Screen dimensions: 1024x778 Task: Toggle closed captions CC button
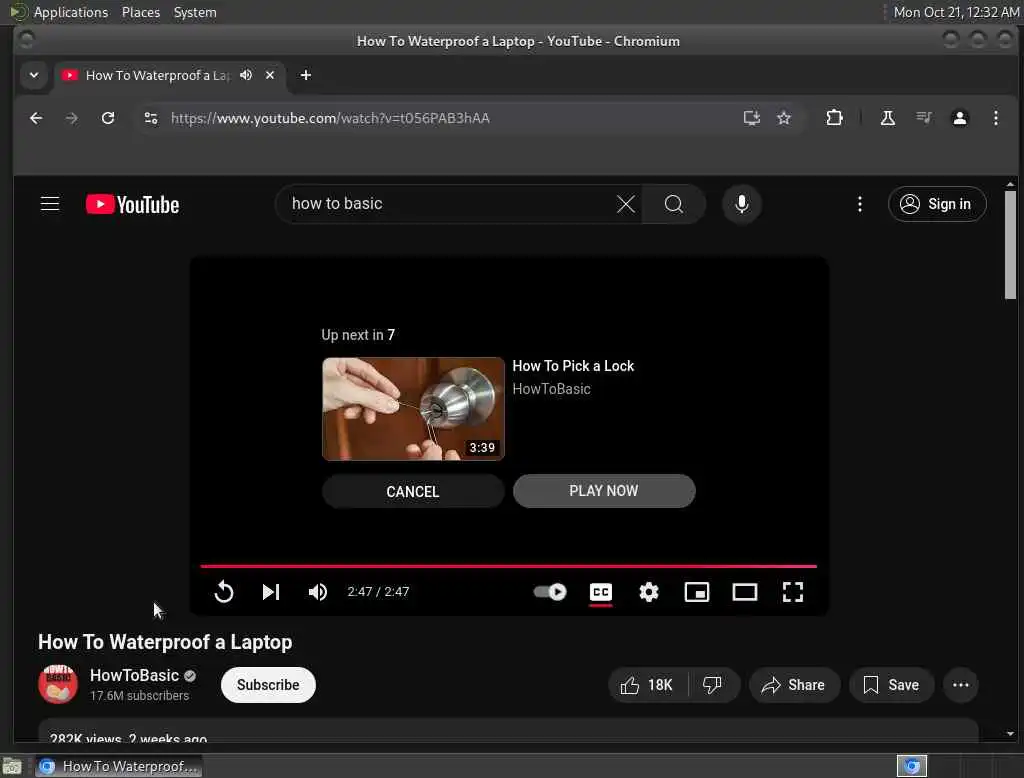600,592
